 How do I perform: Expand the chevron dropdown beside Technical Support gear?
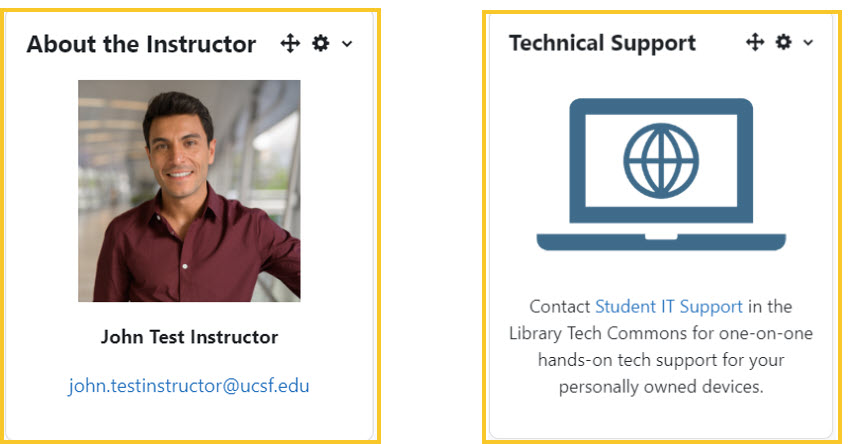808,42
